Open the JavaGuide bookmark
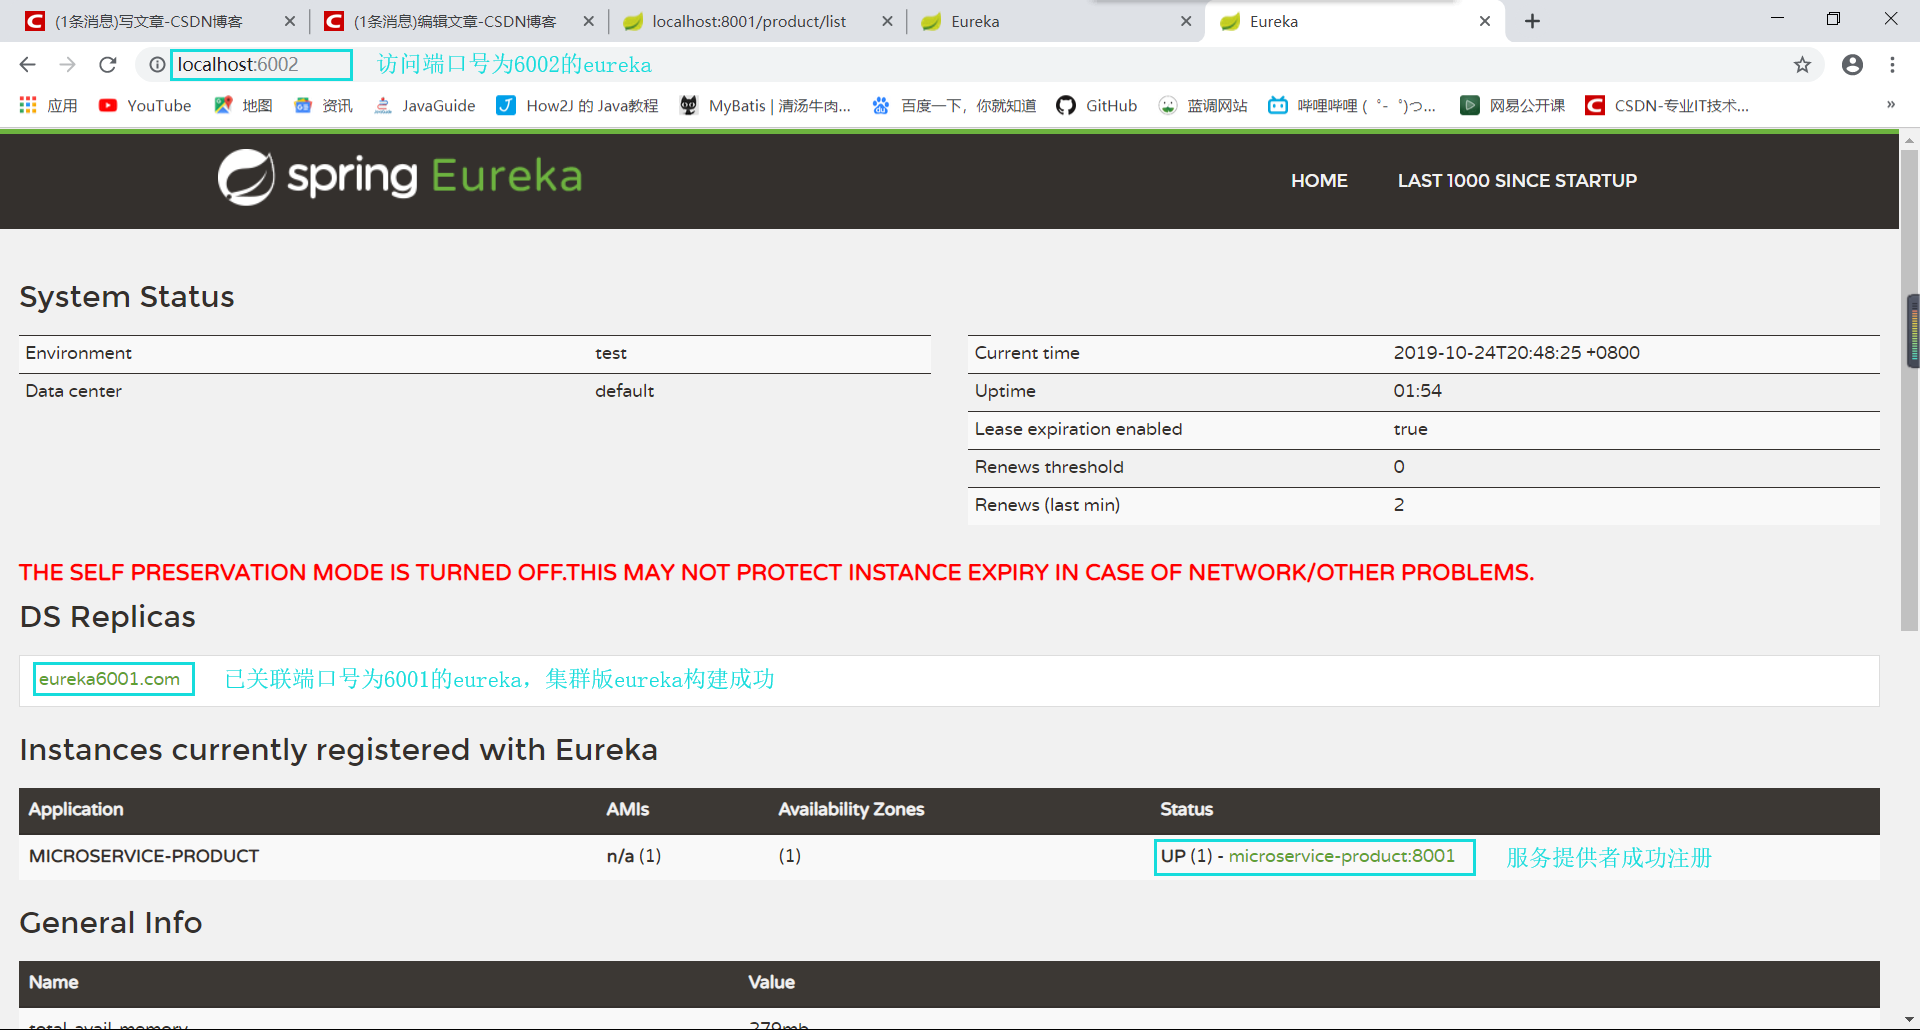 point(425,105)
